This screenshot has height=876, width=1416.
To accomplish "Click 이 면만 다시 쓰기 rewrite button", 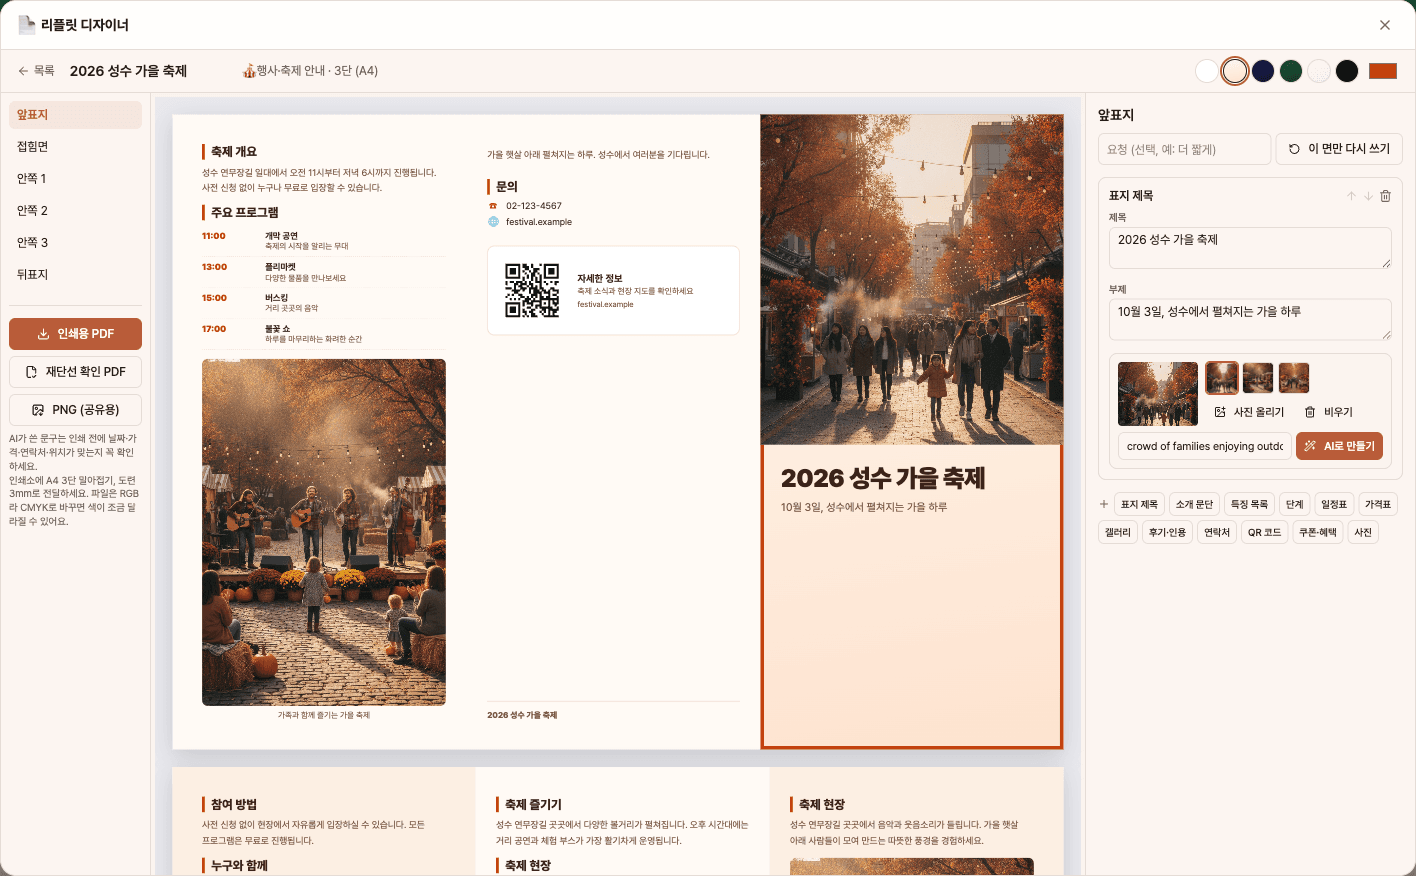I will coord(1339,149).
